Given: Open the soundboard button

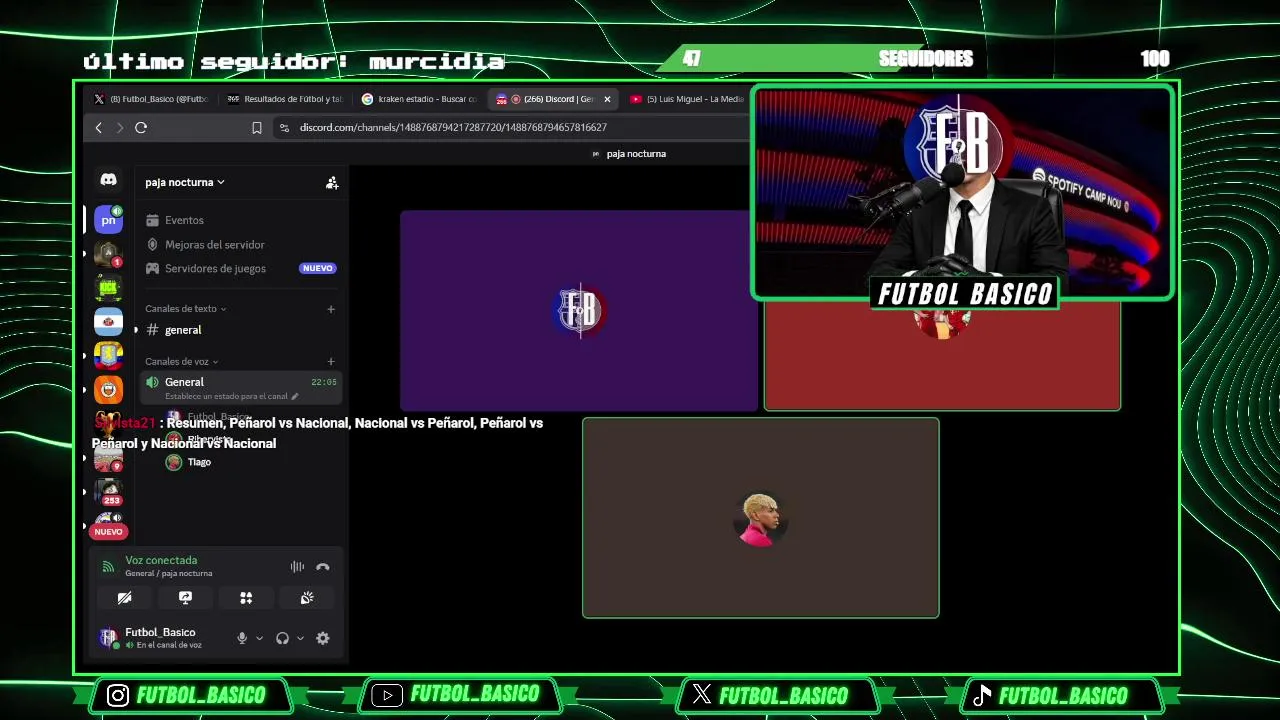Looking at the screenshot, I should [307, 598].
